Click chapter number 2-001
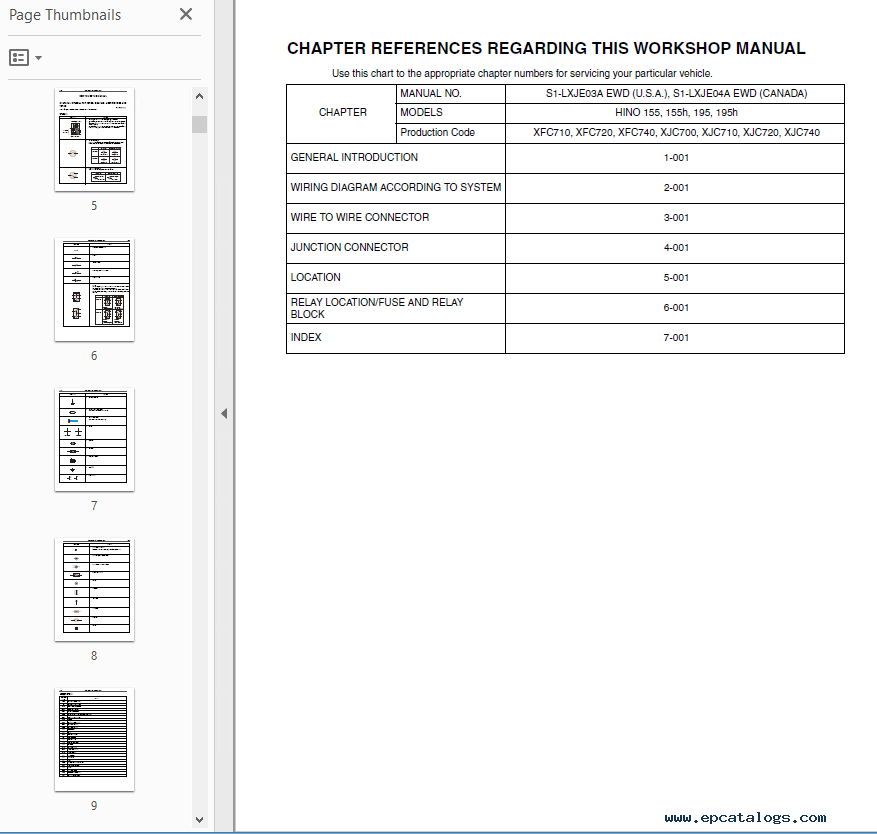This screenshot has width=877, height=834. pyautogui.click(x=676, y=188)
